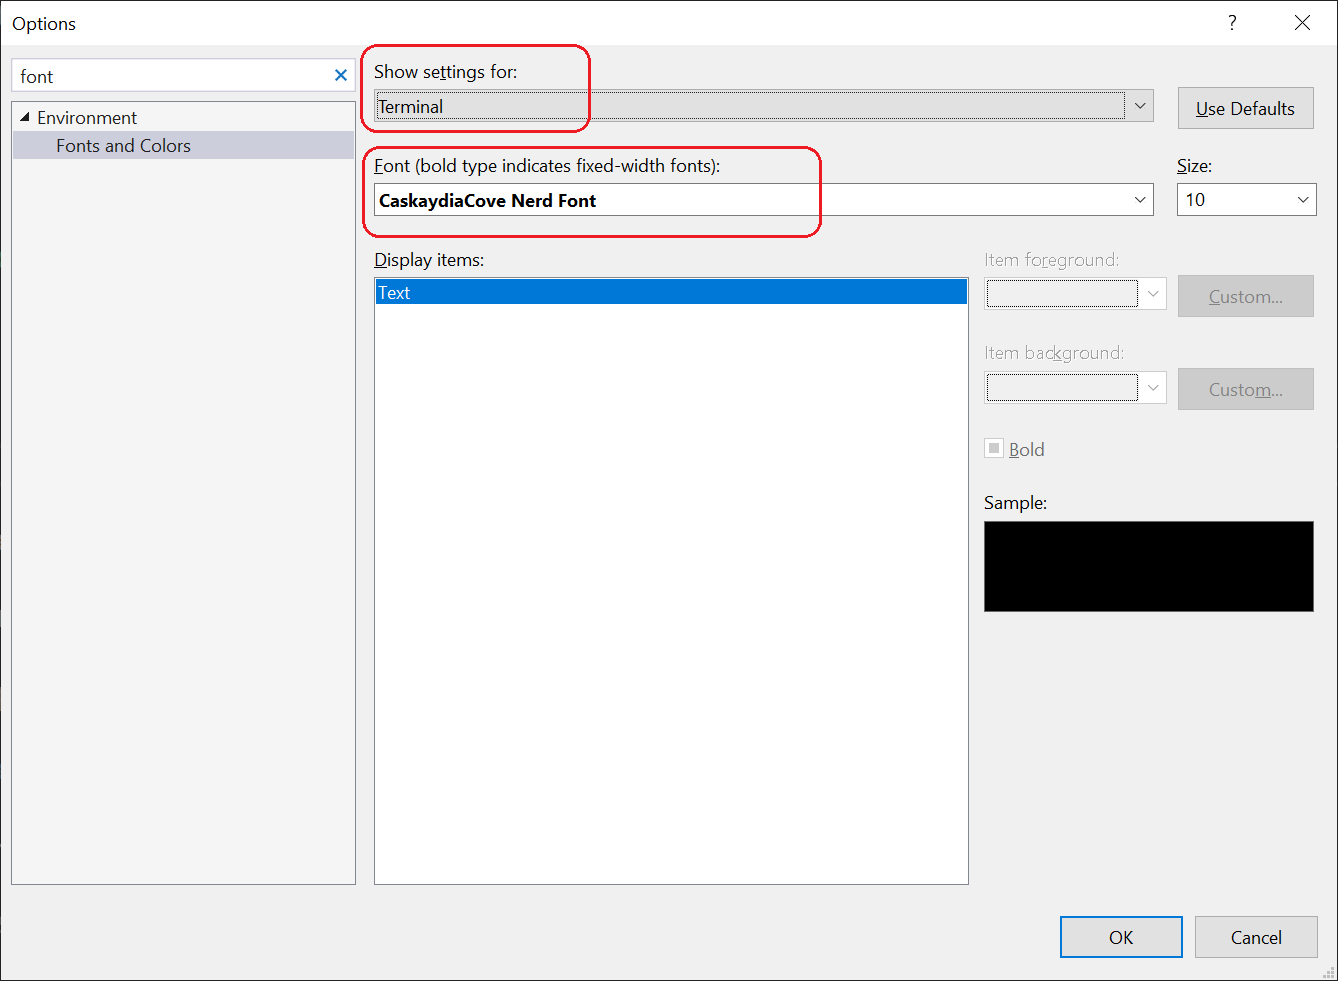Image resolution: width=1338 pixels, height=981 pixels.
Task: Click the Use Defaults button
Action: tap(1245, 107)
